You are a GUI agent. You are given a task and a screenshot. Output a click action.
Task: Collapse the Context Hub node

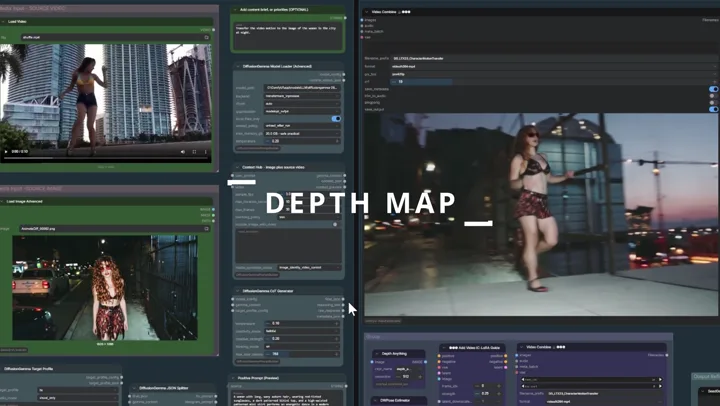(238, 167)
